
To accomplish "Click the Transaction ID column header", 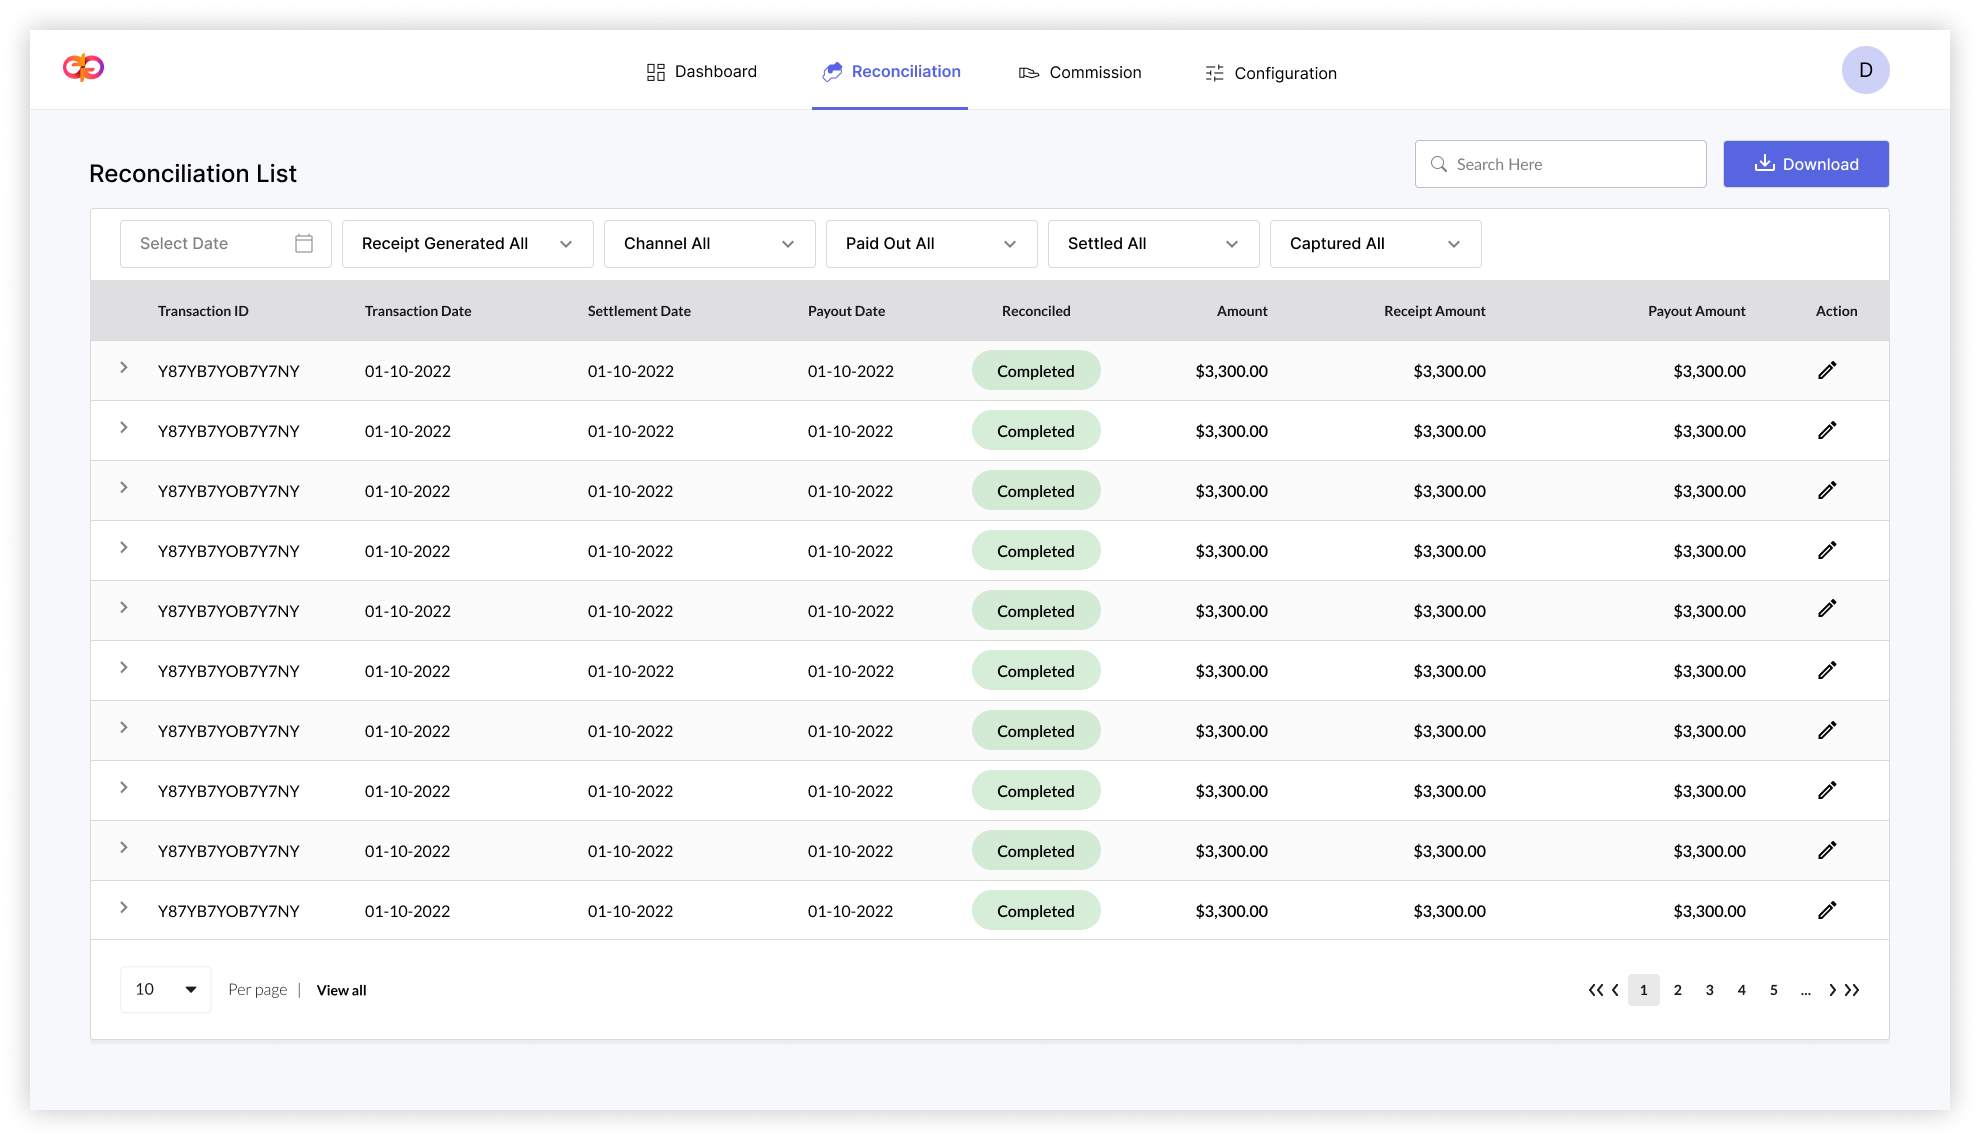I will coord(203,311).
